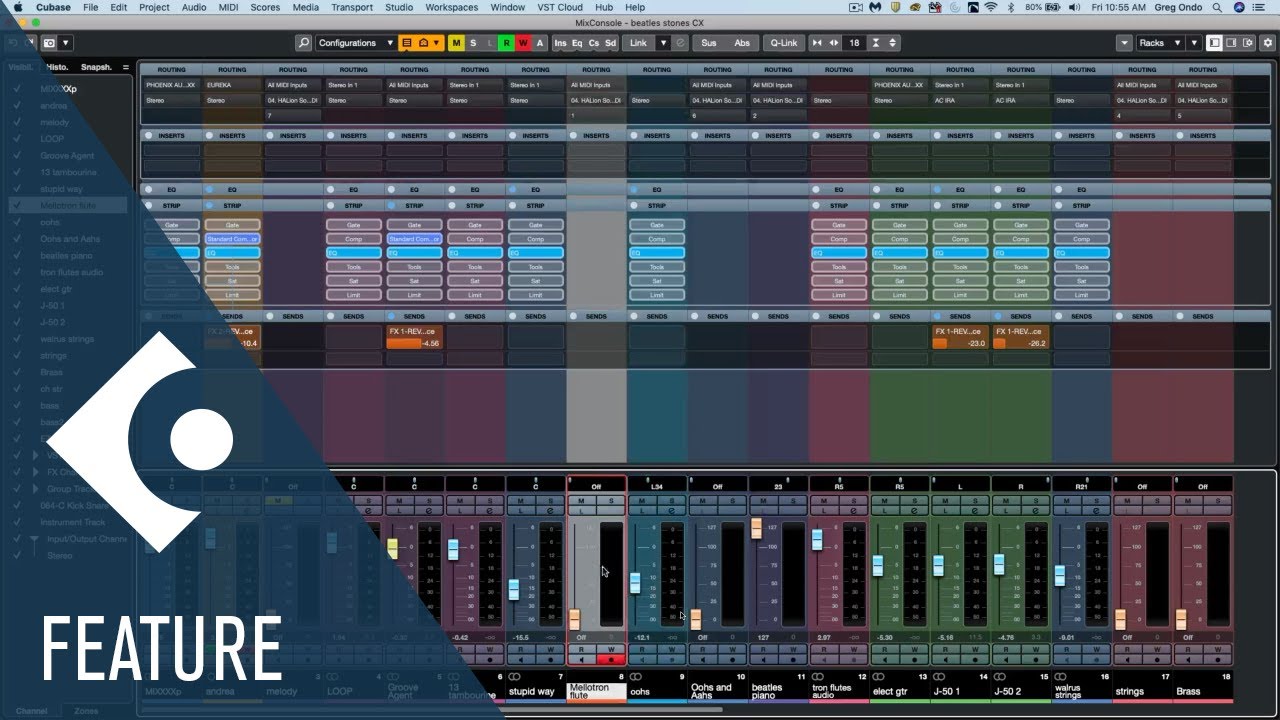This screenshot has width=1280, height=720.
Task: Open the Apple menu
Action: 17,7
